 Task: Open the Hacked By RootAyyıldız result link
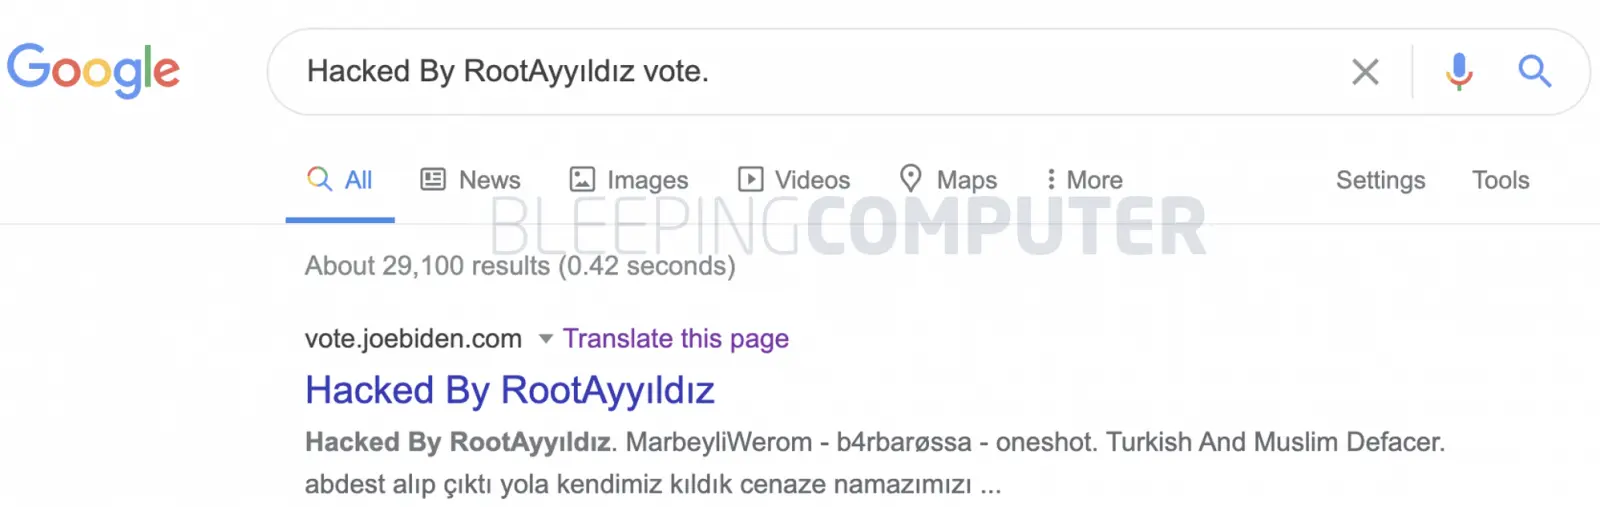pyautogui.click(x=510, y=390)
